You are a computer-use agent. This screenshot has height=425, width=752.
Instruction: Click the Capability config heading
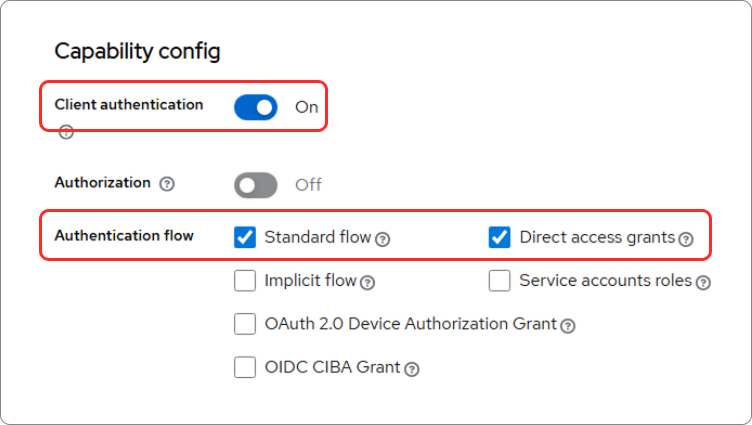137,51
